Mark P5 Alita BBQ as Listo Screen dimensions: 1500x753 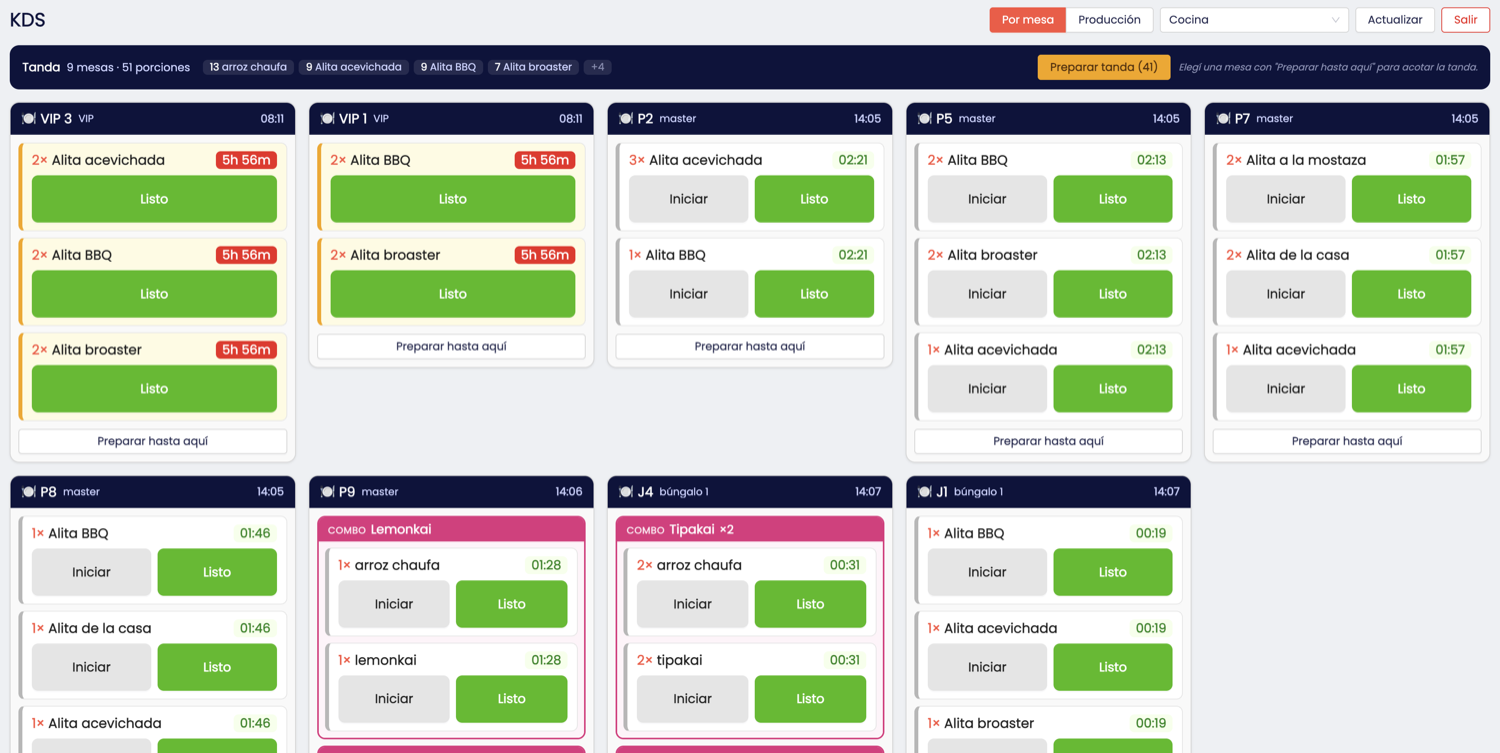click(x=1113, y=199)
